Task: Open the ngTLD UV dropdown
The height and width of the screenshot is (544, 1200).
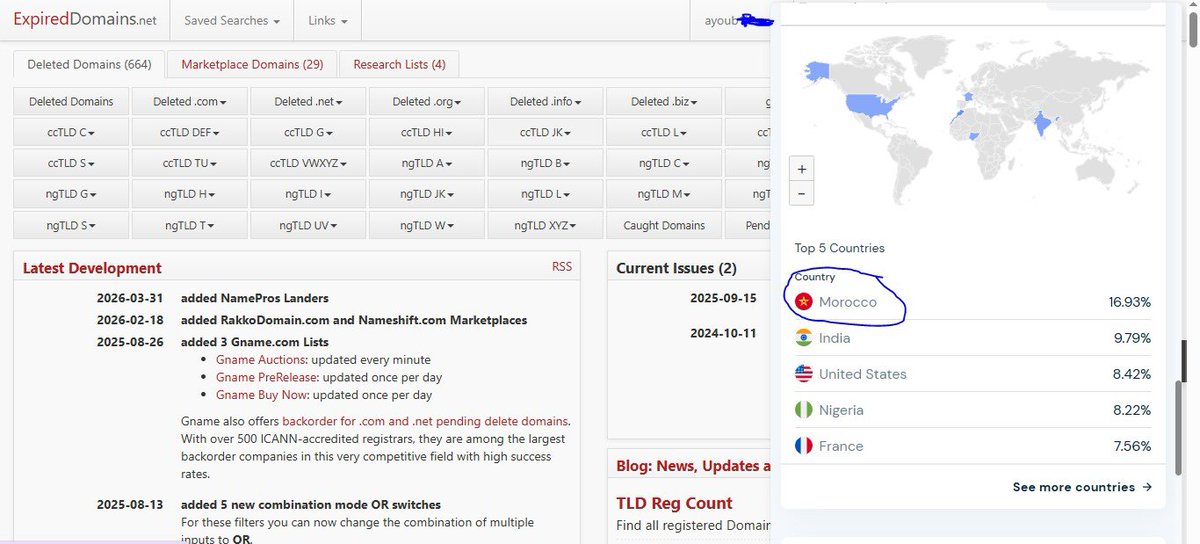Action: coord(308,225)
